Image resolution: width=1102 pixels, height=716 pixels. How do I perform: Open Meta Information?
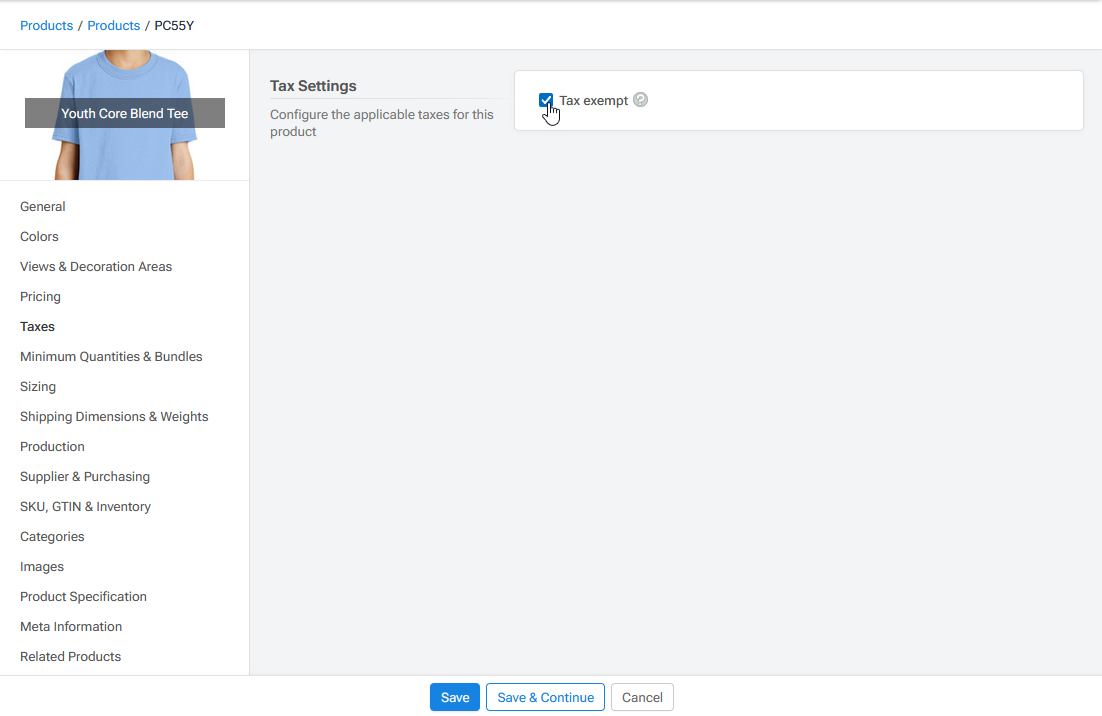[71, 627]
